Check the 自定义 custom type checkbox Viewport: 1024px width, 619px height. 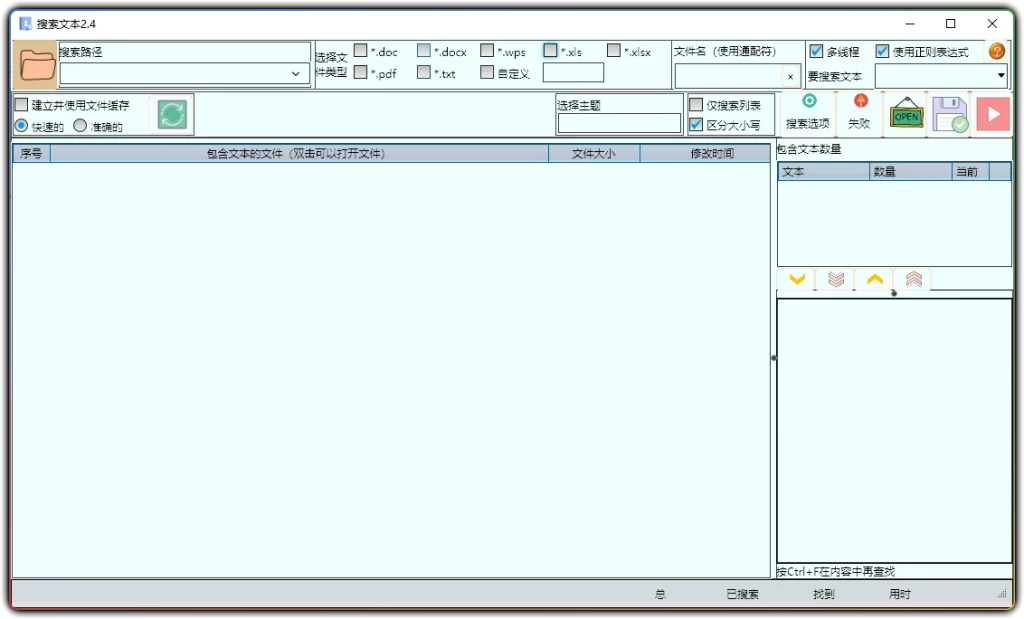tap(487, 72)
